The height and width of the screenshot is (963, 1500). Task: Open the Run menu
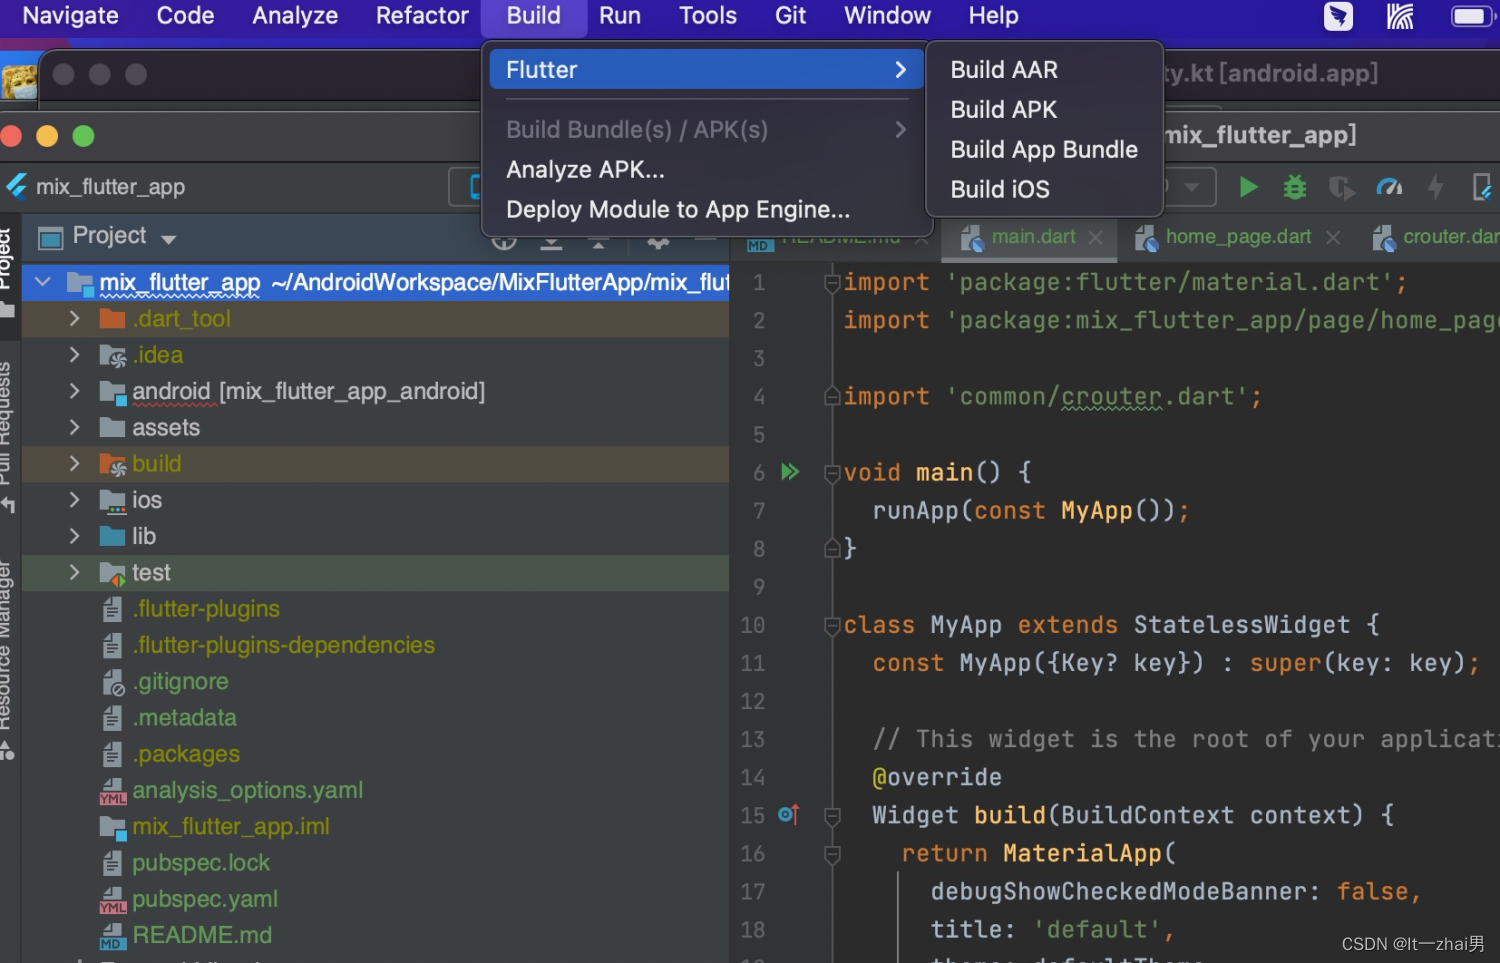click(x=620, y=16)
